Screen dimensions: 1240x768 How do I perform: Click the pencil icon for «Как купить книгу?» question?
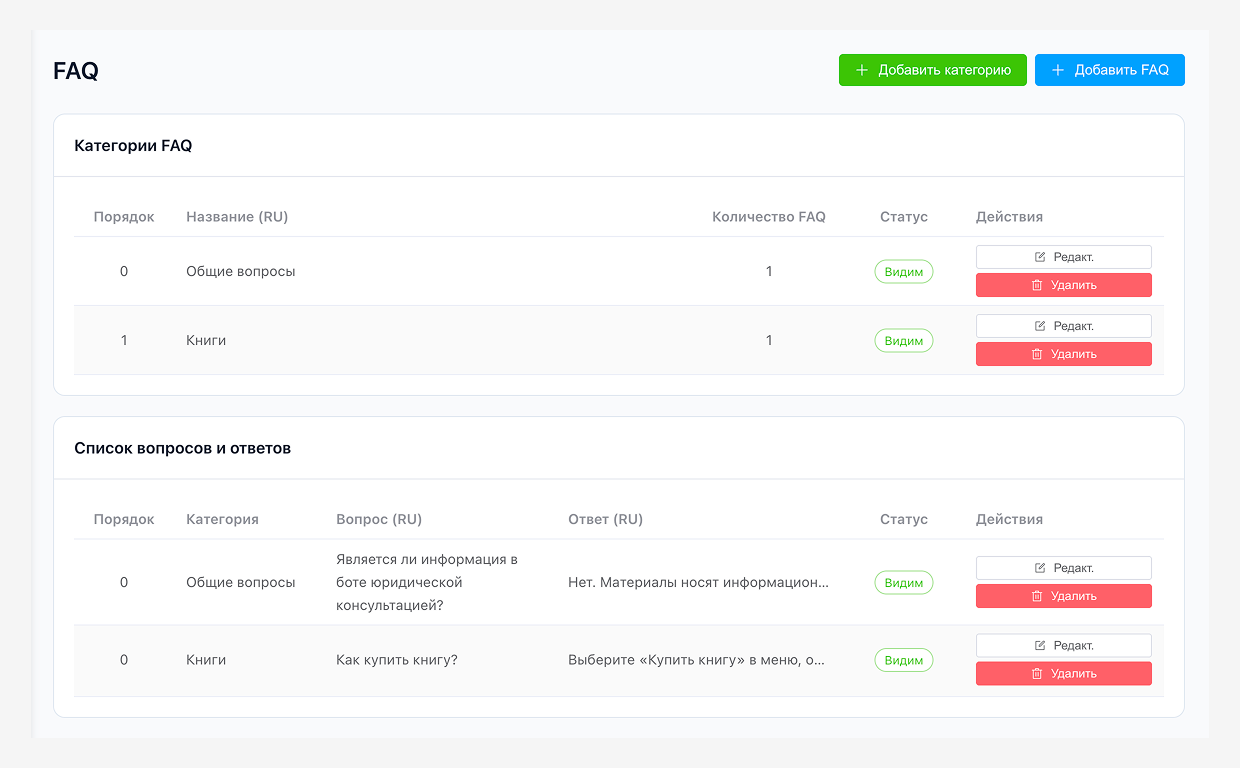point(1040,645)
